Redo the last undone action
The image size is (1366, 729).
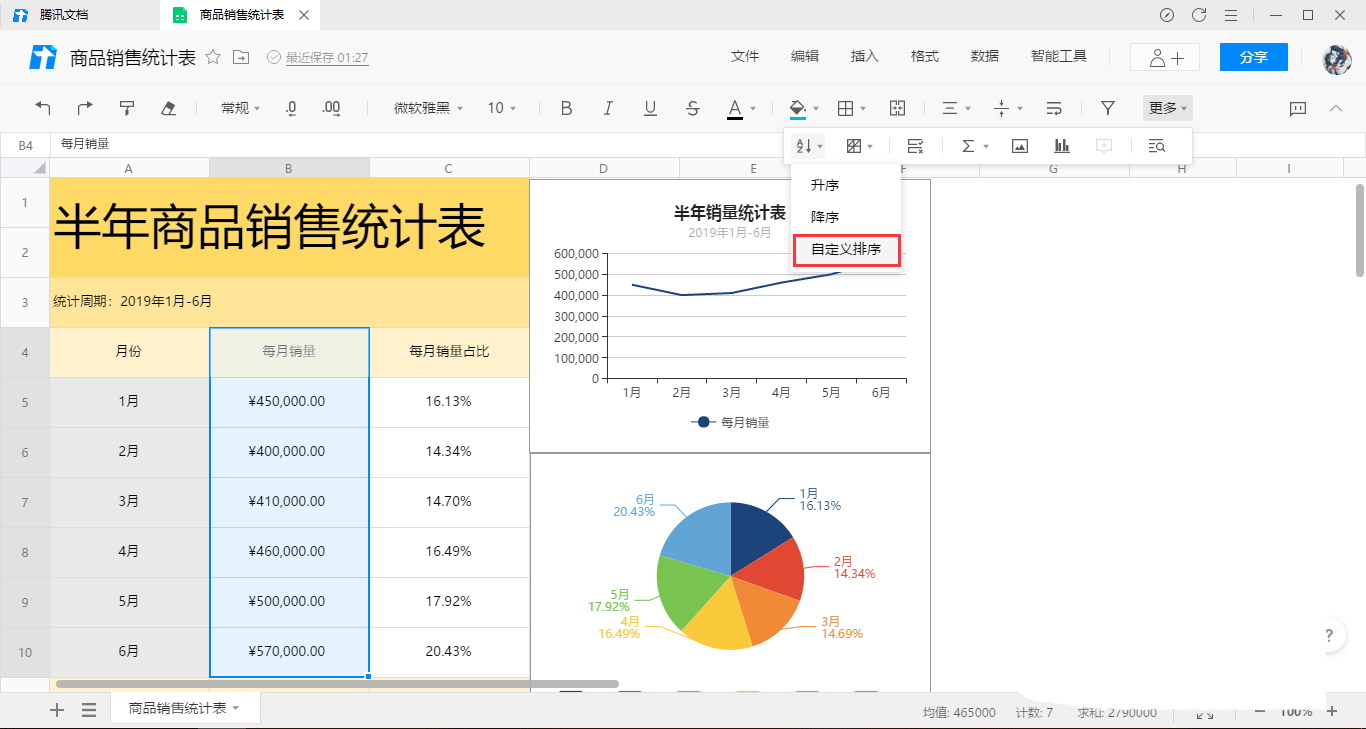click(85, 108)
